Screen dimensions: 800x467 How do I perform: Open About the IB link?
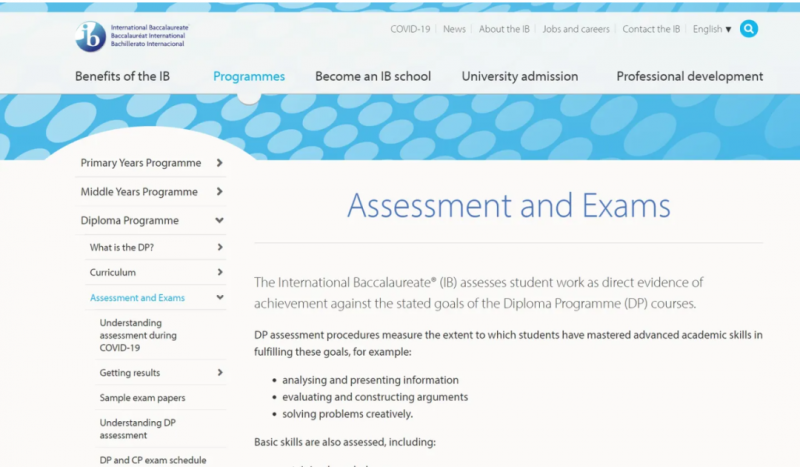tap(504, 29)
